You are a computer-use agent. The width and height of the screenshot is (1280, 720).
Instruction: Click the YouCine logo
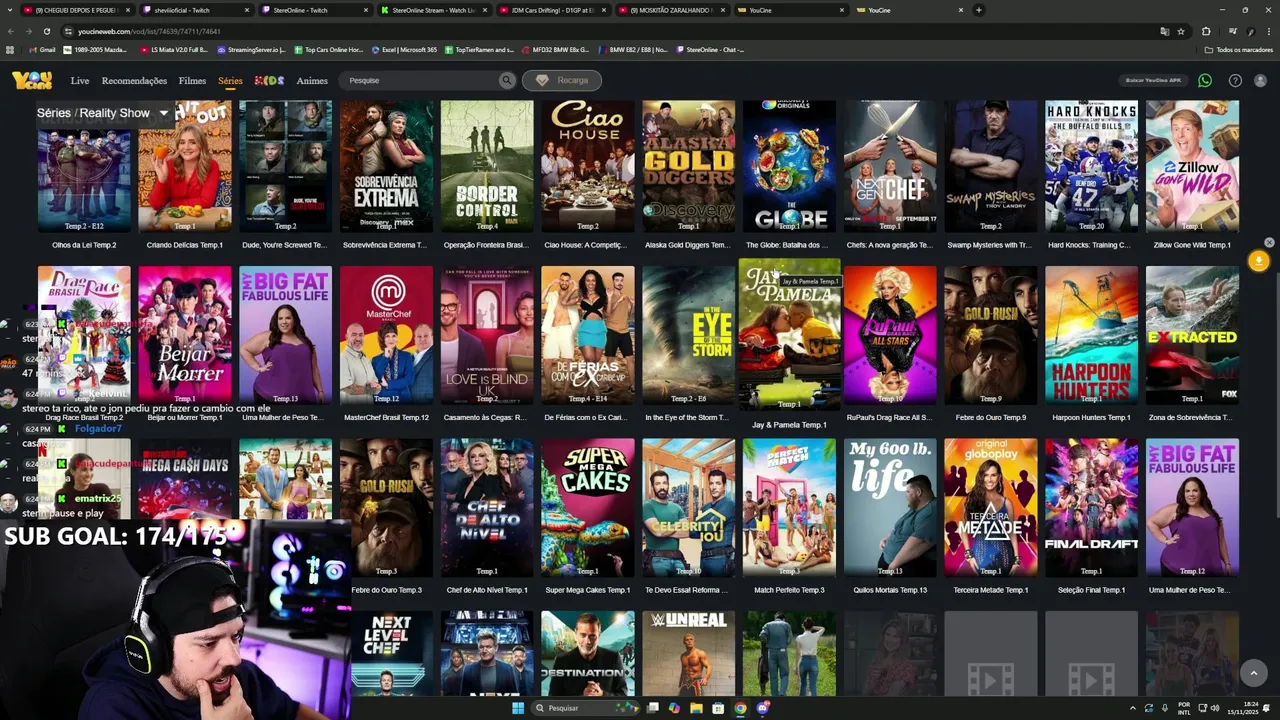click(x=32, y=80)
